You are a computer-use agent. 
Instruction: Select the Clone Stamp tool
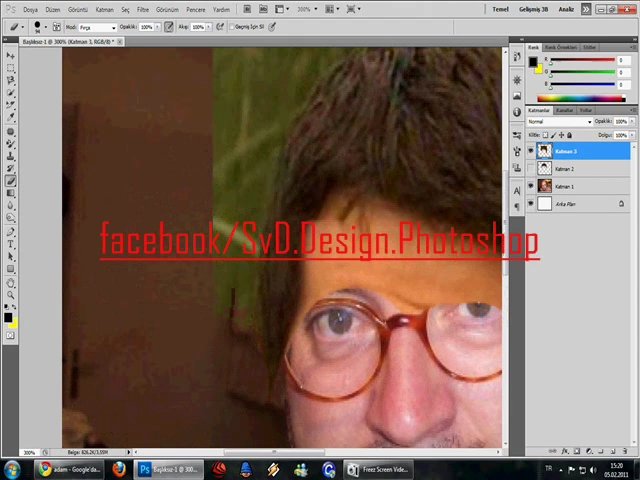coord(11,156)
